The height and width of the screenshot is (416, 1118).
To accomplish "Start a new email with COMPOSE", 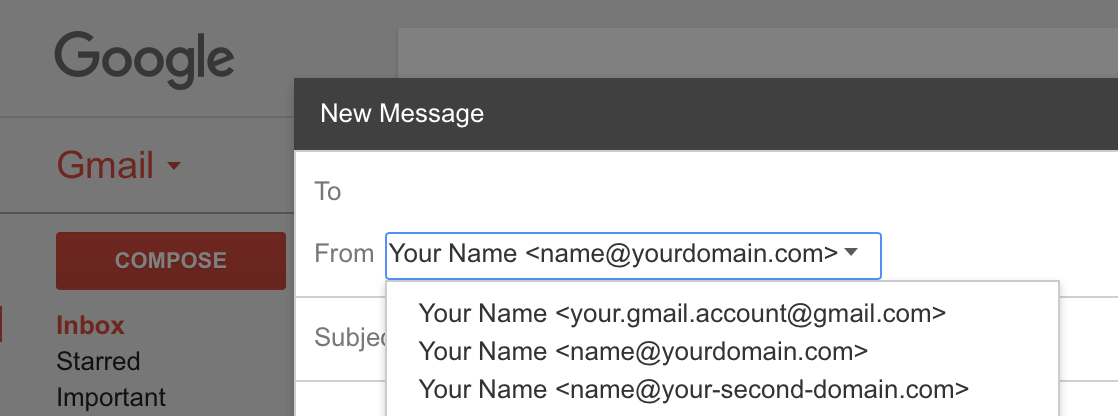I will click(171, 260).
